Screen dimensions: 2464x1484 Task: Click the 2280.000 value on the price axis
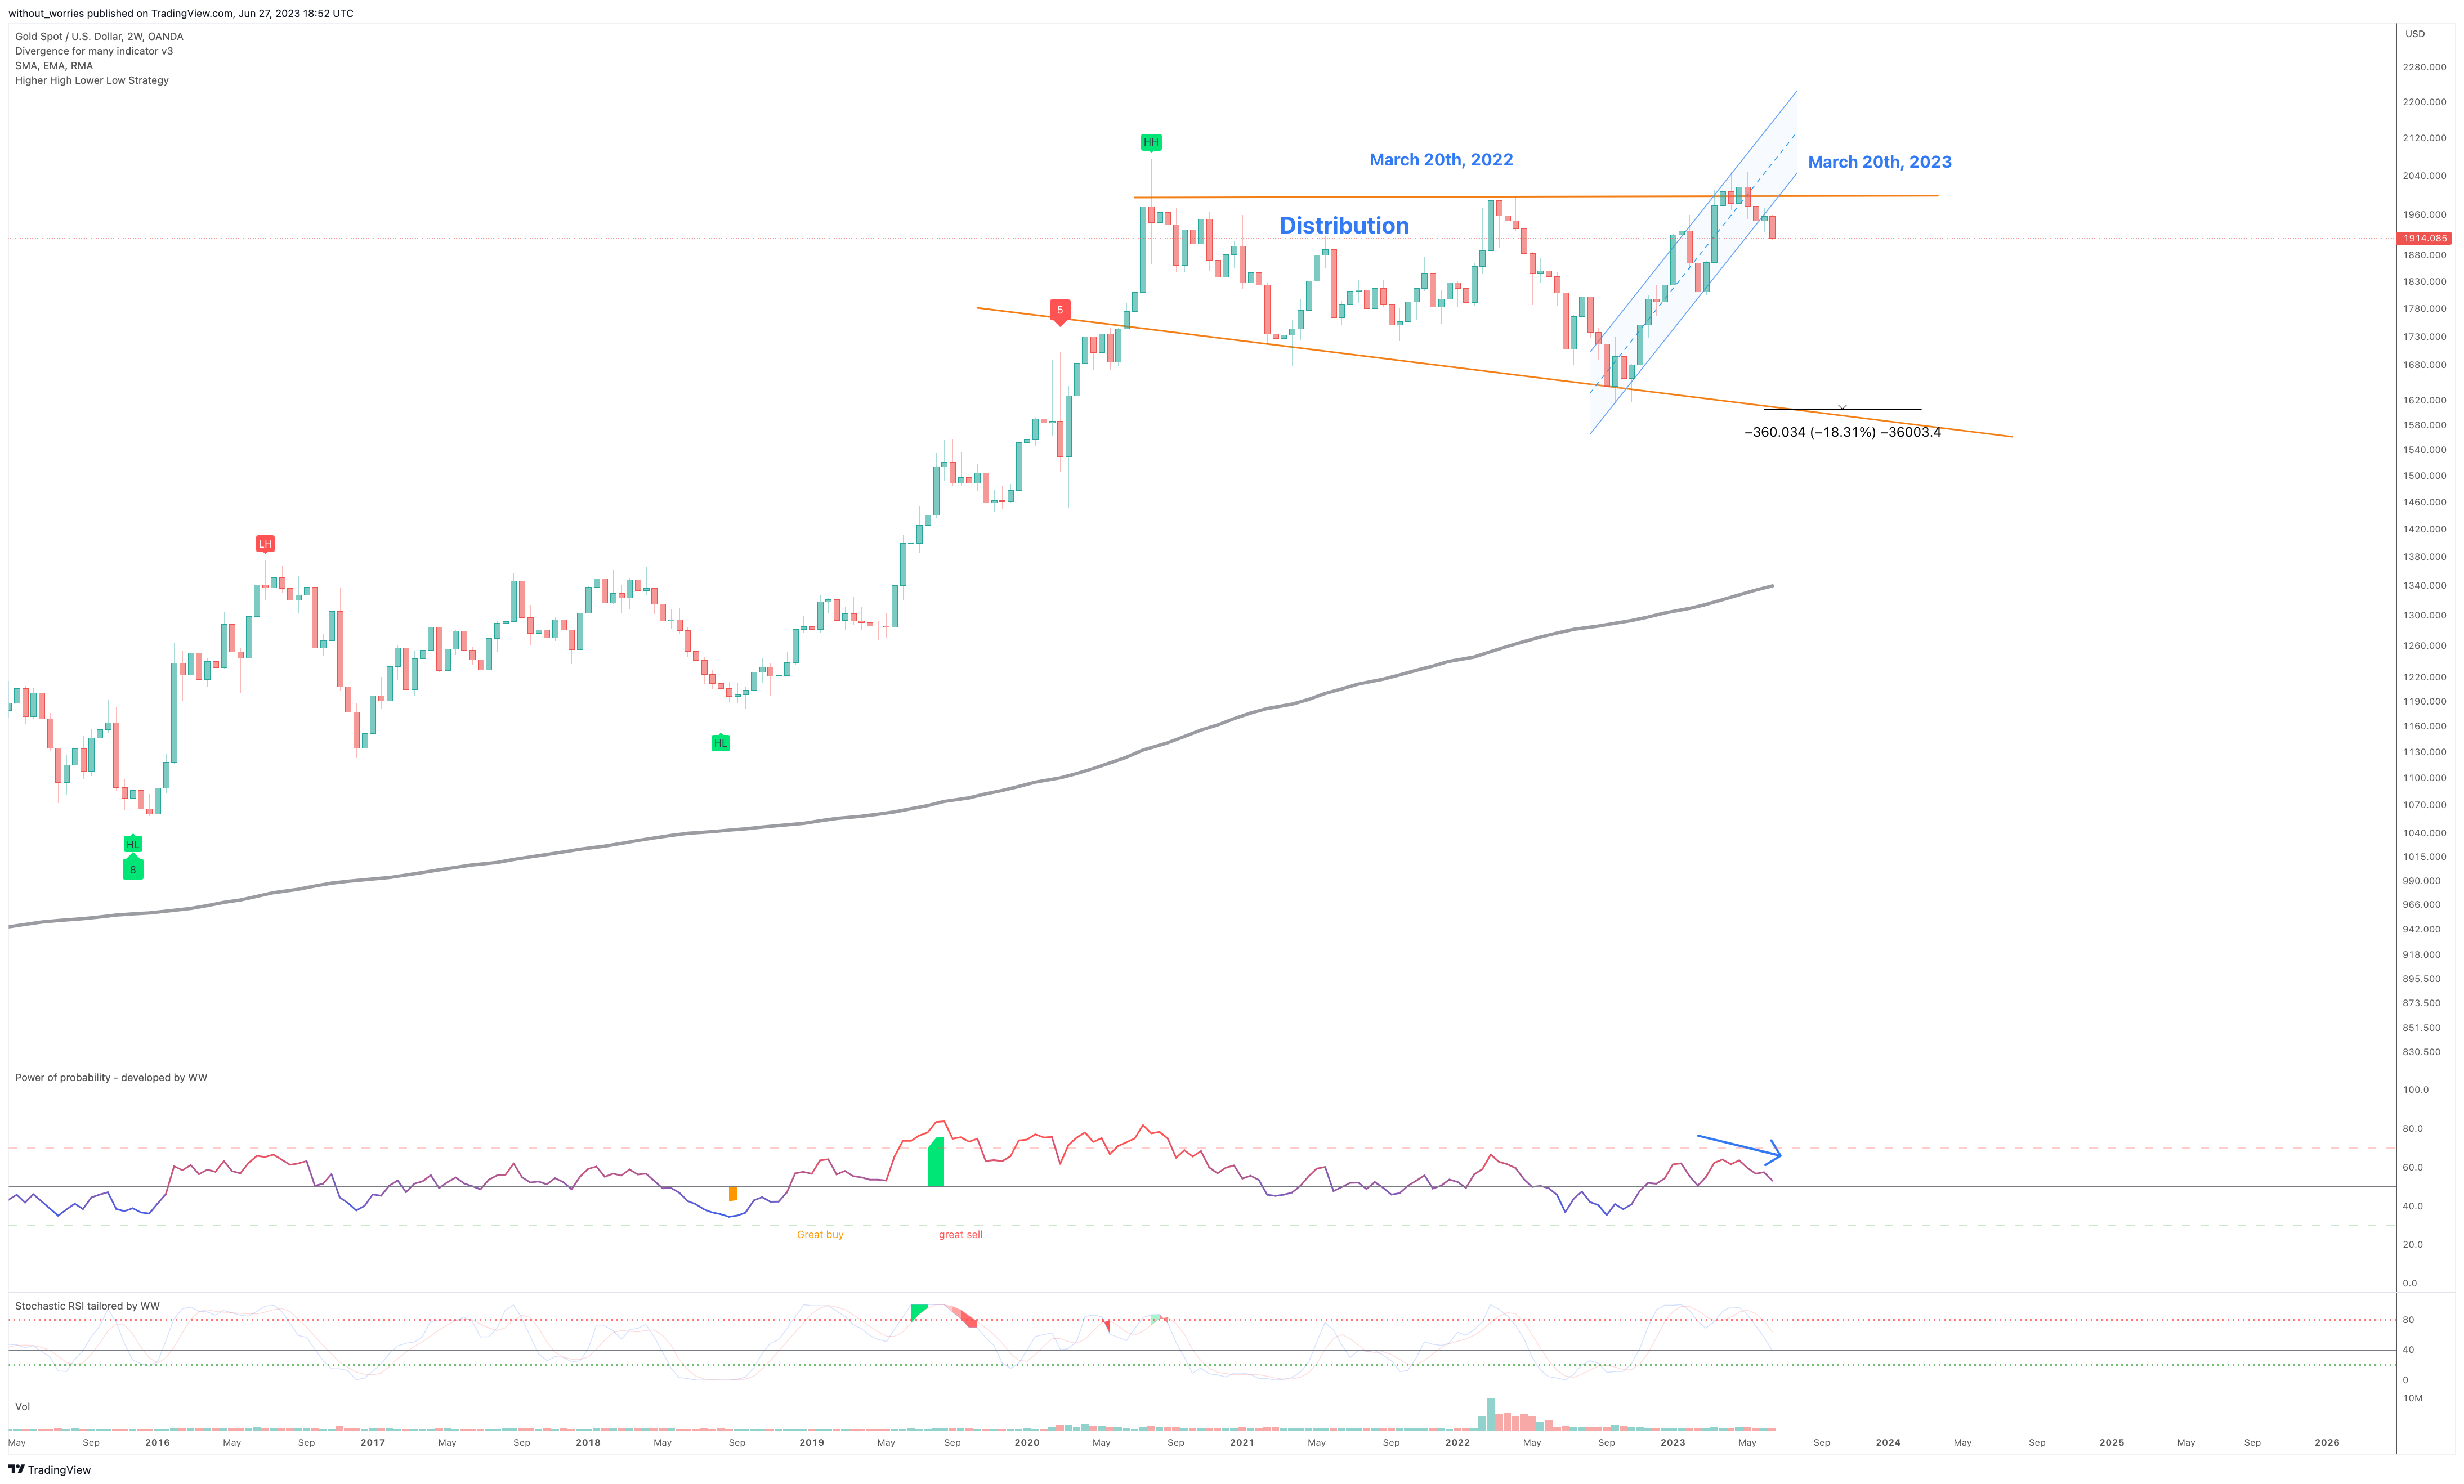pos(2425,68)
